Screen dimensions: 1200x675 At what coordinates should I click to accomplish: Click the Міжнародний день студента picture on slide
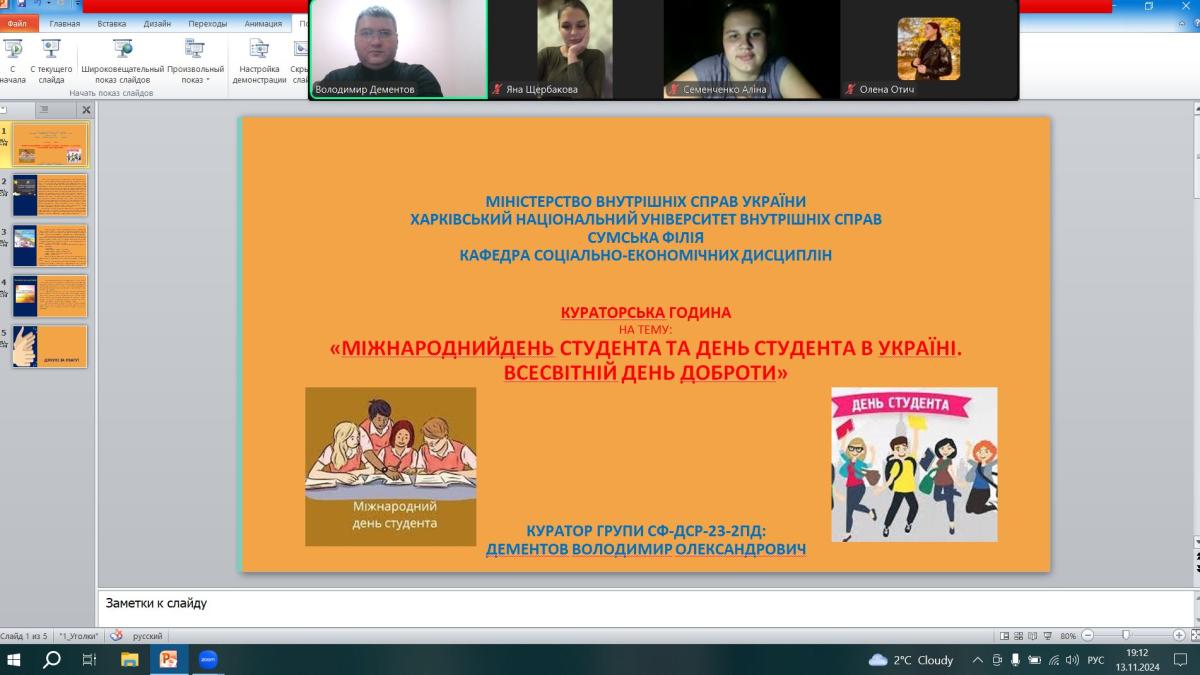click(390, 466)
